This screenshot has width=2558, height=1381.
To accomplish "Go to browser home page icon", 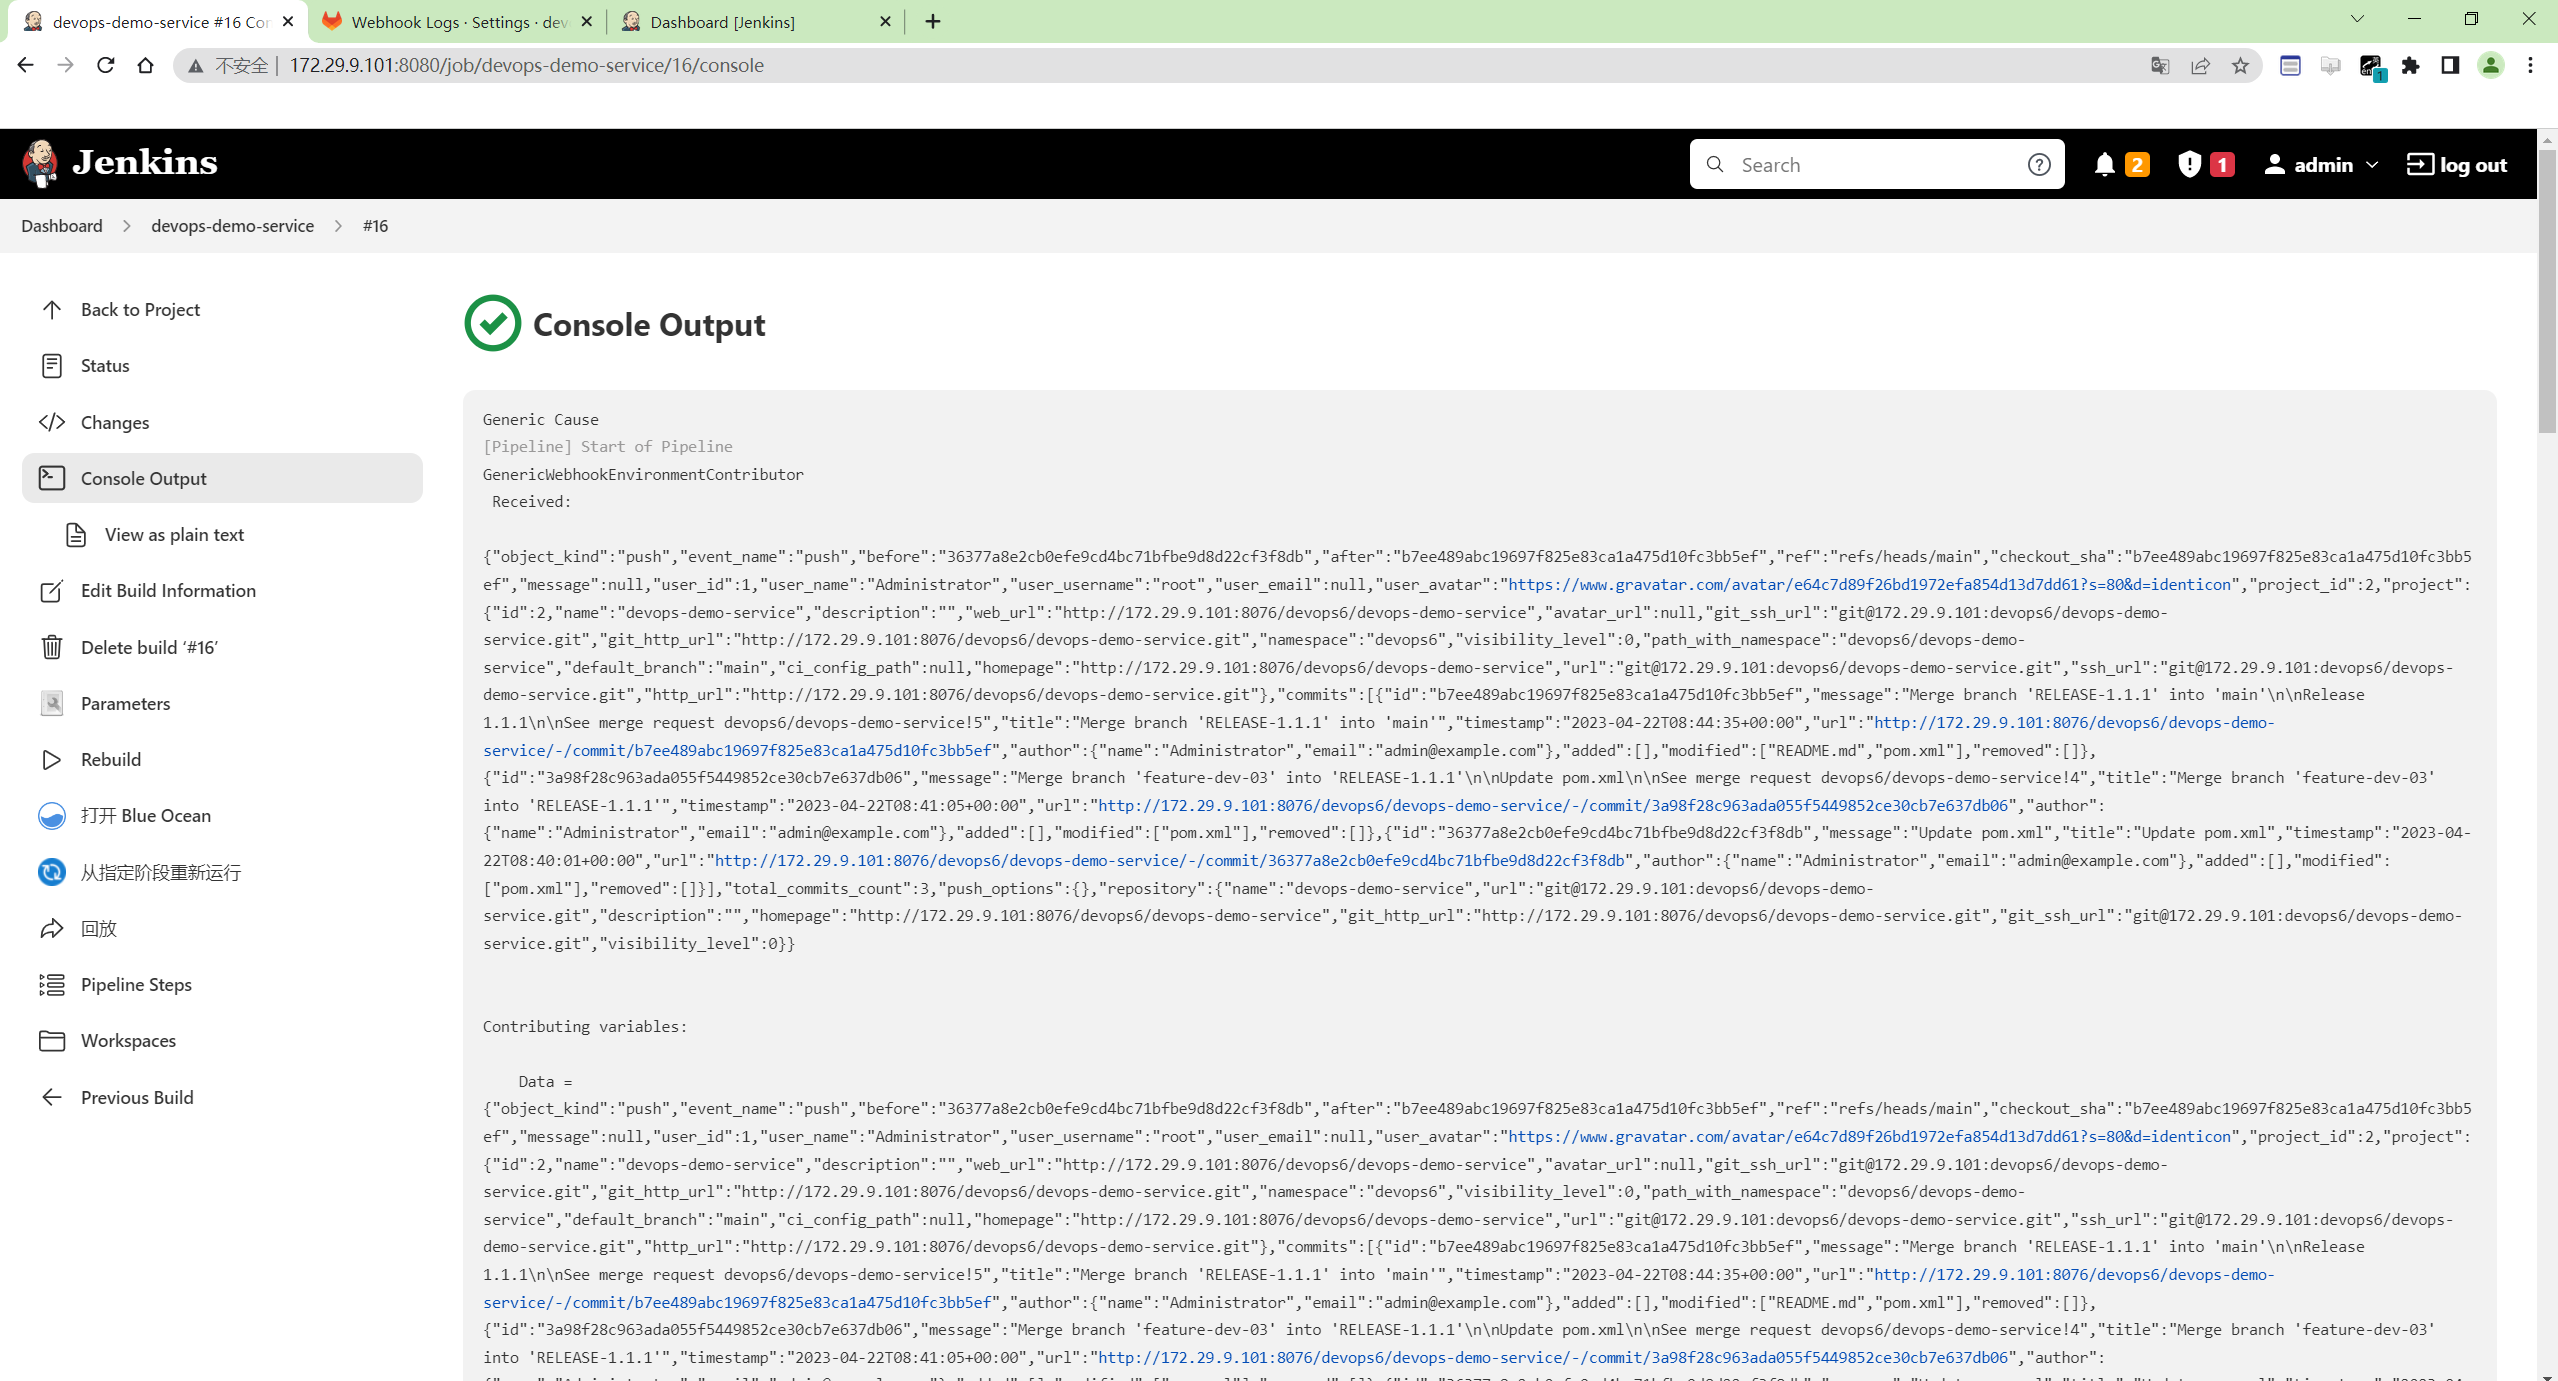I will click(x=145, y=65).
